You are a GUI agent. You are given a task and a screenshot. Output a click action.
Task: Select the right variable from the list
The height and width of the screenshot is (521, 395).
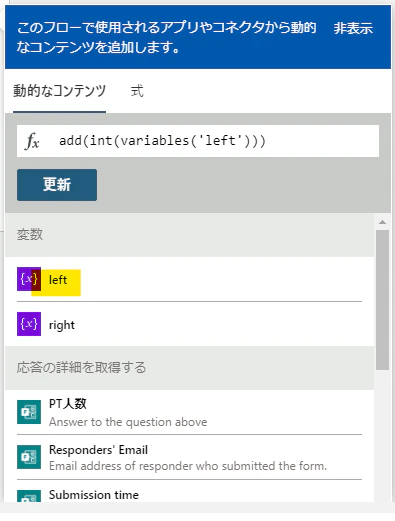coord(189,324)
